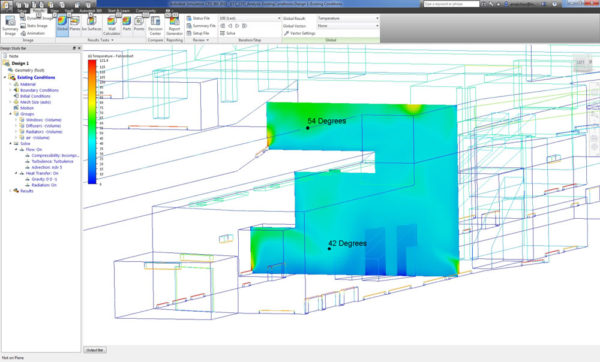Open the Parts results tool
Image resolution: width=600 pixels, height=362 pixels.
coord(127,24)
